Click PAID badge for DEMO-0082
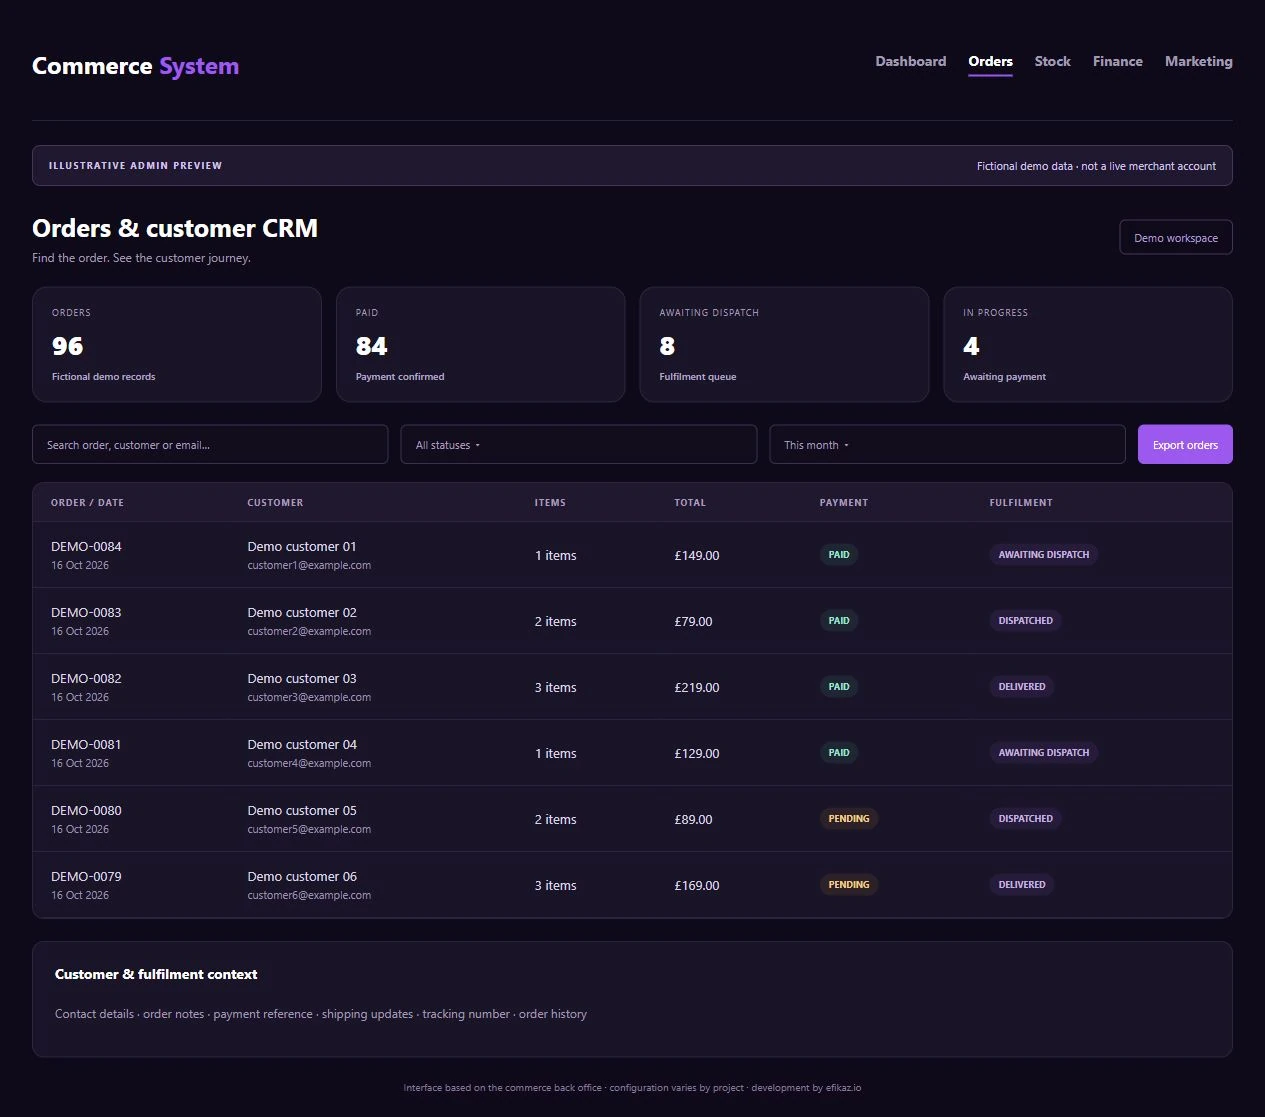Image resolution: width=1265 pixels, height=1117 pixels. [839, 687]
